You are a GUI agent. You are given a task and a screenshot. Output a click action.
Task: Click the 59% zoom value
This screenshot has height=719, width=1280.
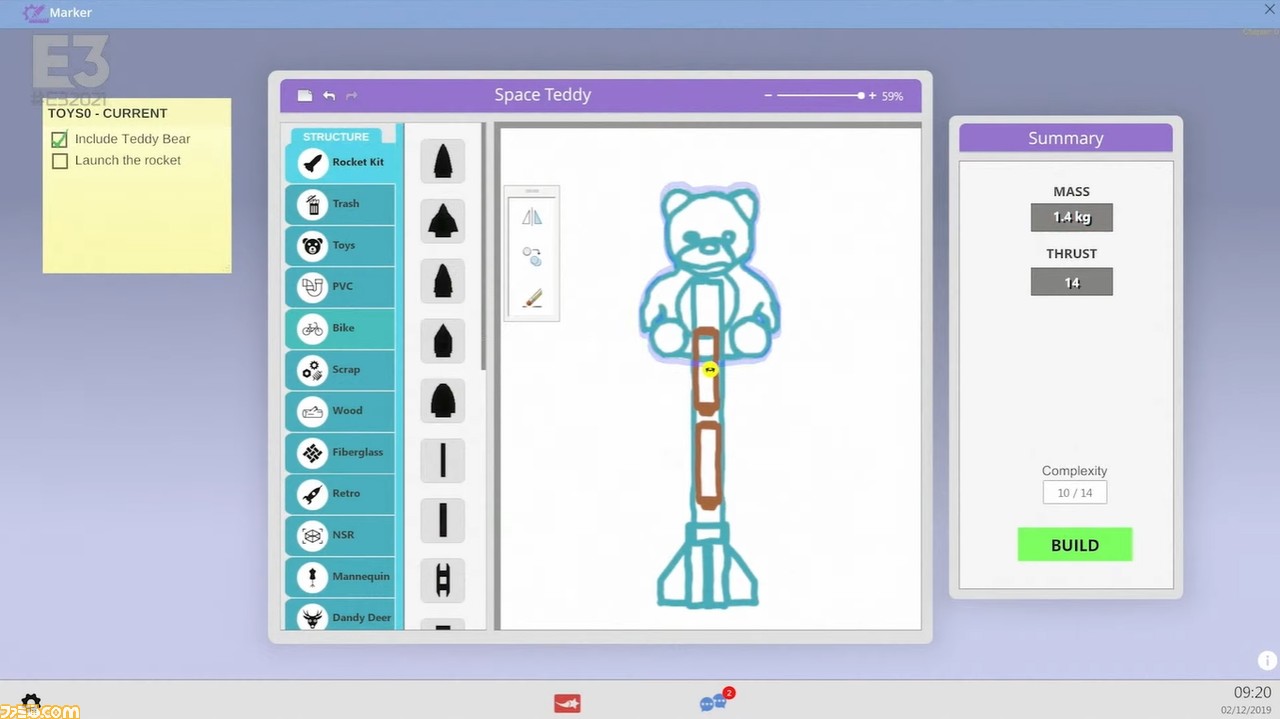point(892,96)
